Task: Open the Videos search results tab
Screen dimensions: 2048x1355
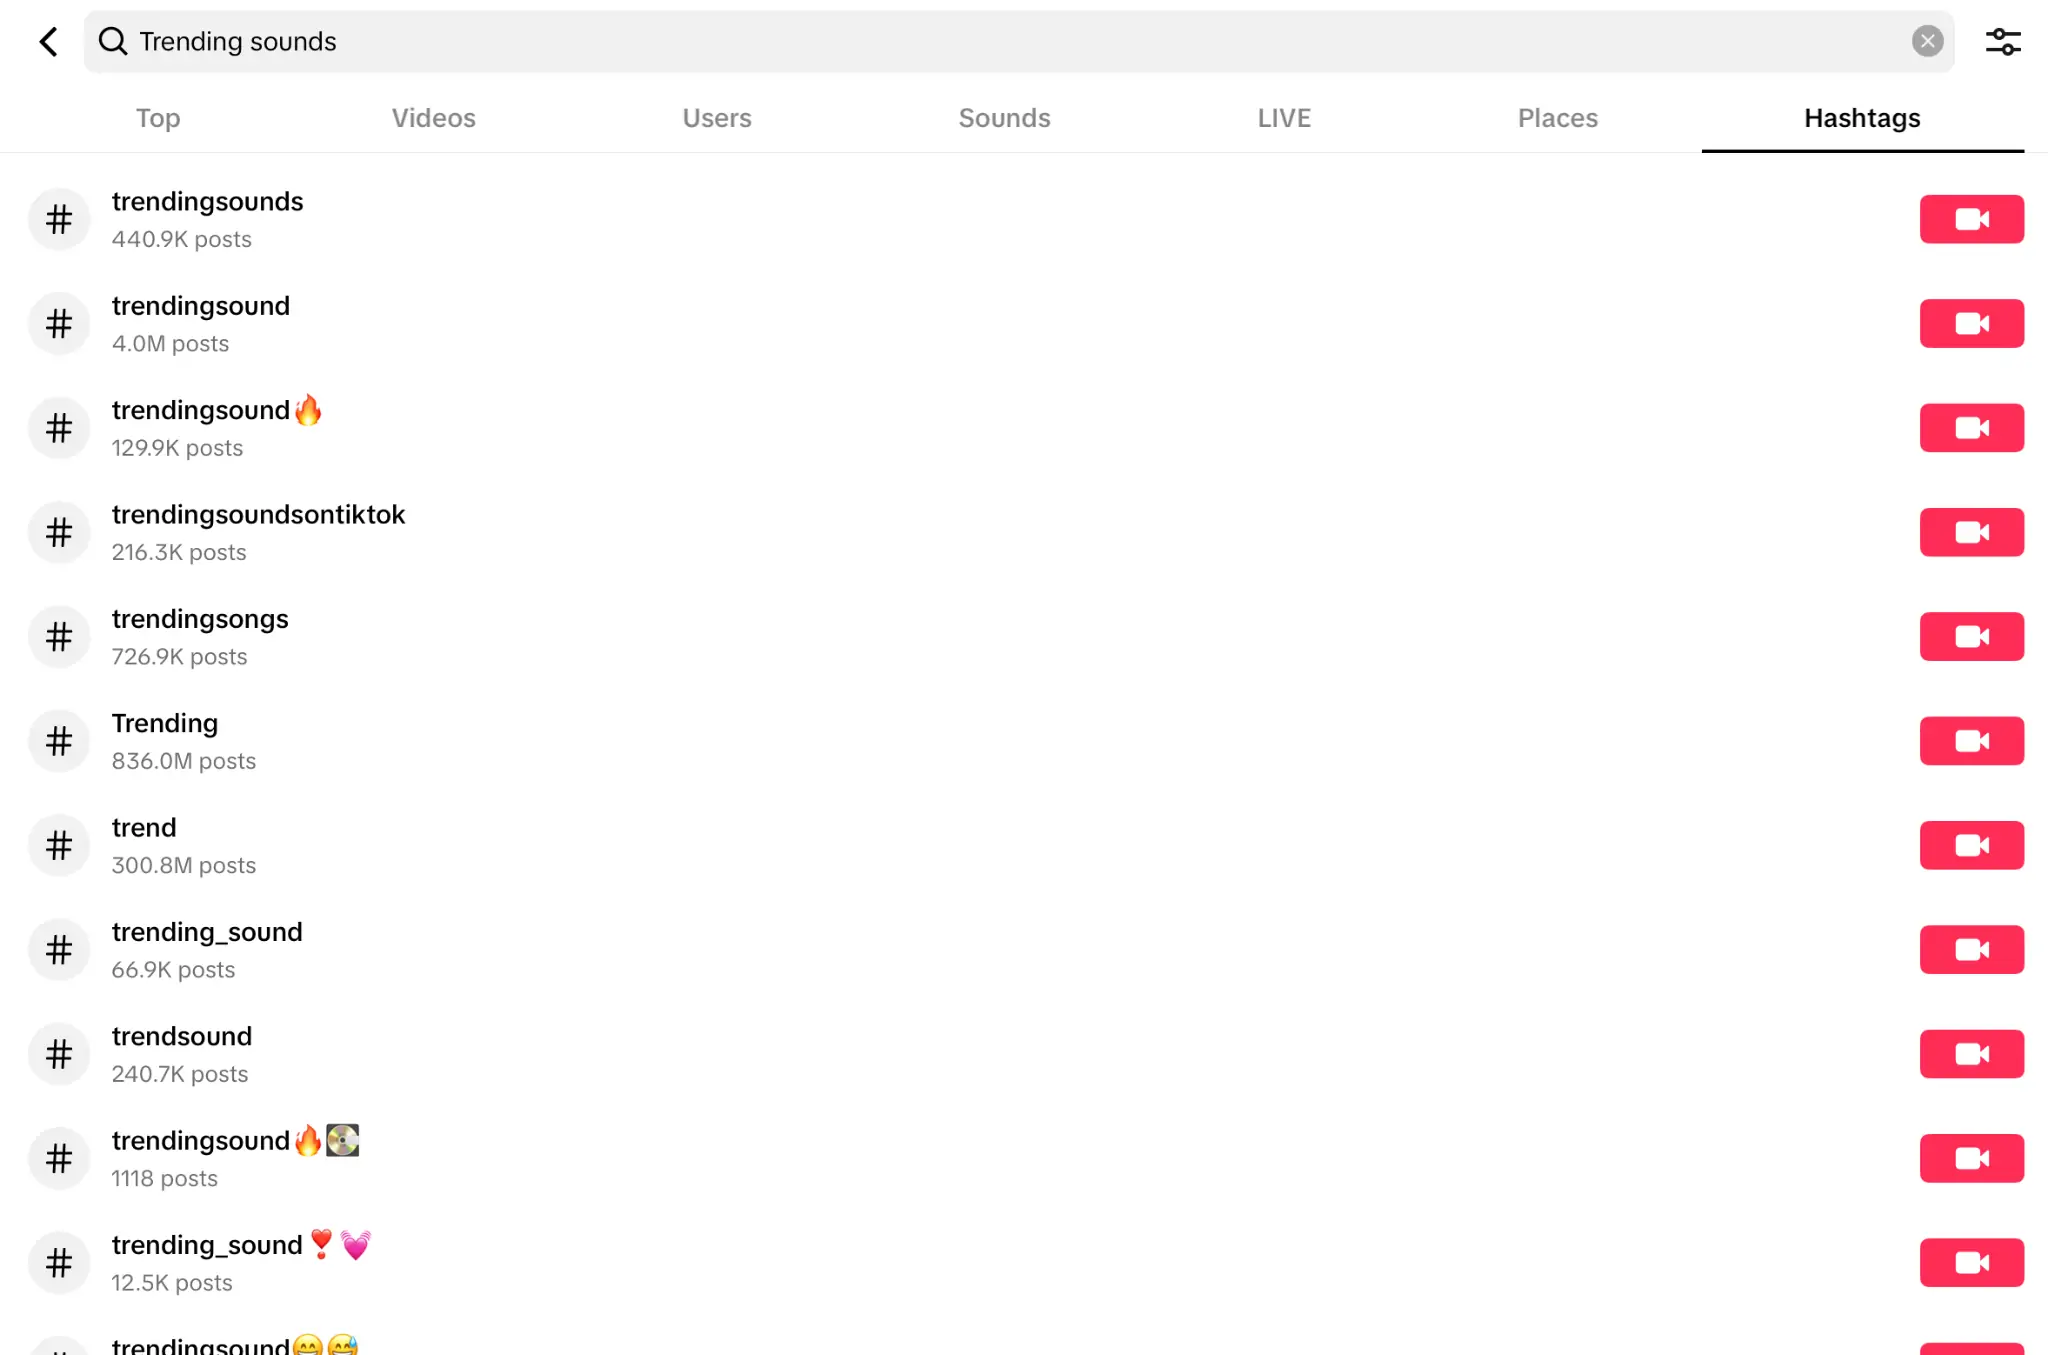Action: point(434,118)
